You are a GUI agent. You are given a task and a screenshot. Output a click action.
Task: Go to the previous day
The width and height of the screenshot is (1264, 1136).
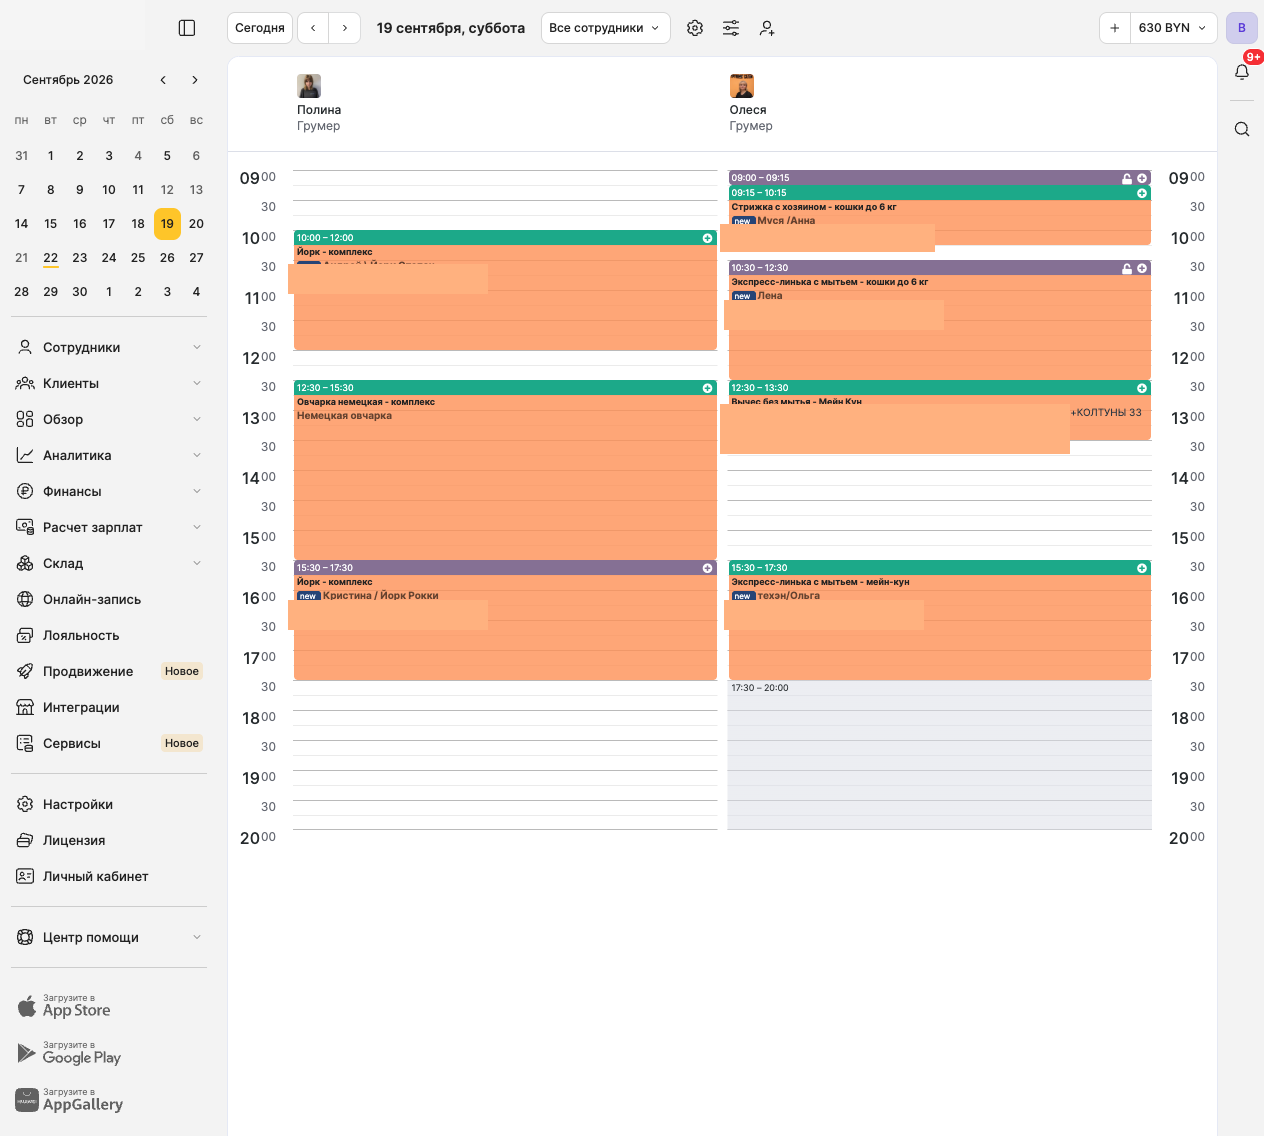pos(313,28)
